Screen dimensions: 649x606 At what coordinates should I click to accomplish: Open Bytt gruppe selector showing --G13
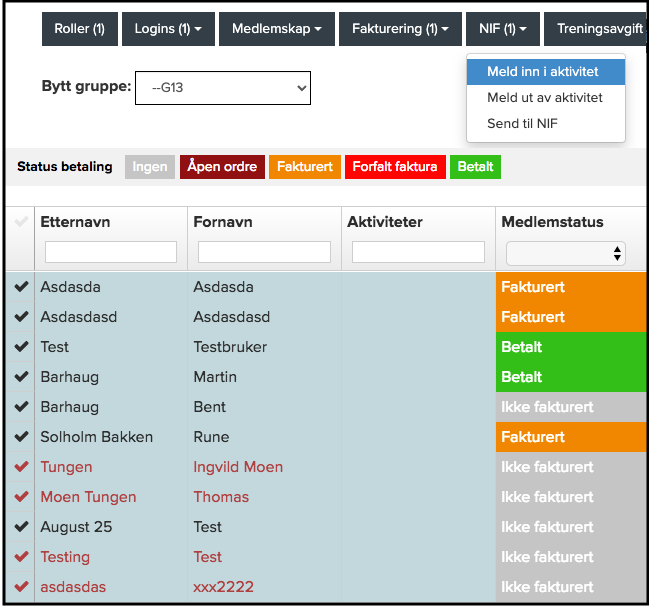[223, 88]
